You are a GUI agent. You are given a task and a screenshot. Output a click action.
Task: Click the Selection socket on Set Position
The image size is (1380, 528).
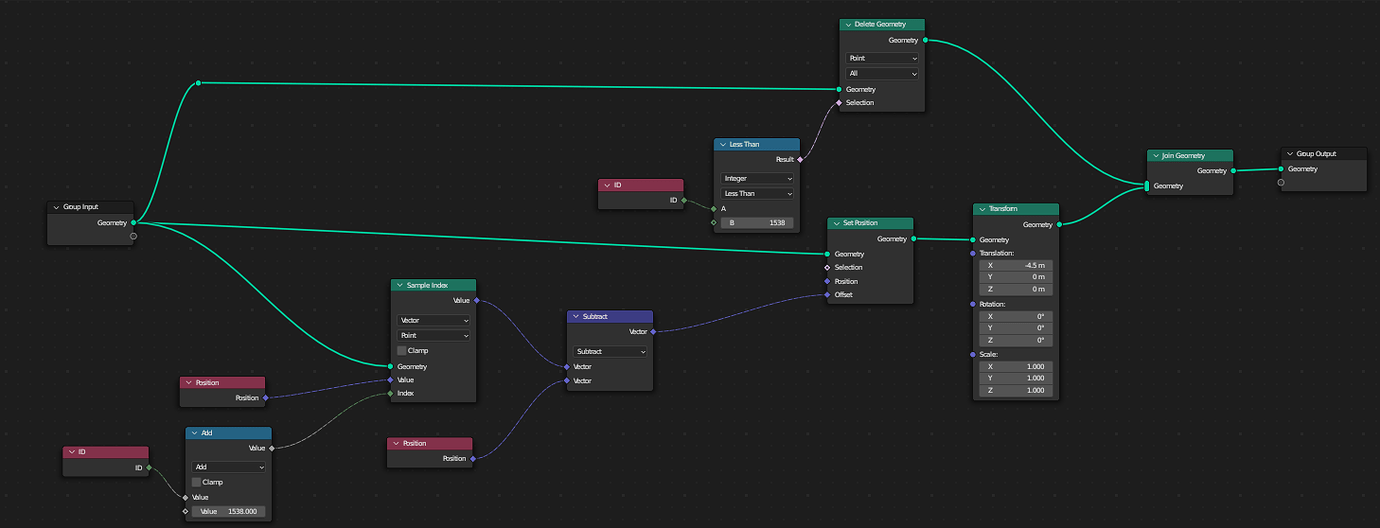pyautogui.click(x=827, y=267)
